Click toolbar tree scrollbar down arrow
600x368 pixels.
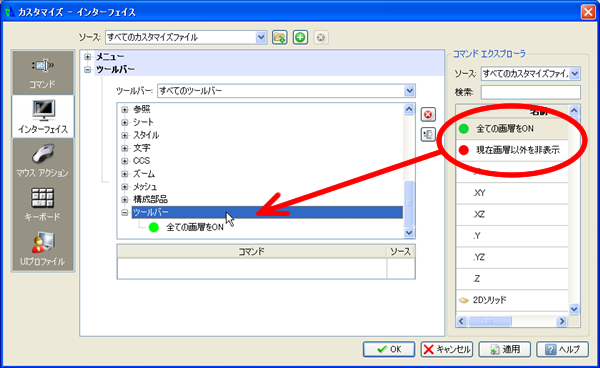[x=409, y=232]
